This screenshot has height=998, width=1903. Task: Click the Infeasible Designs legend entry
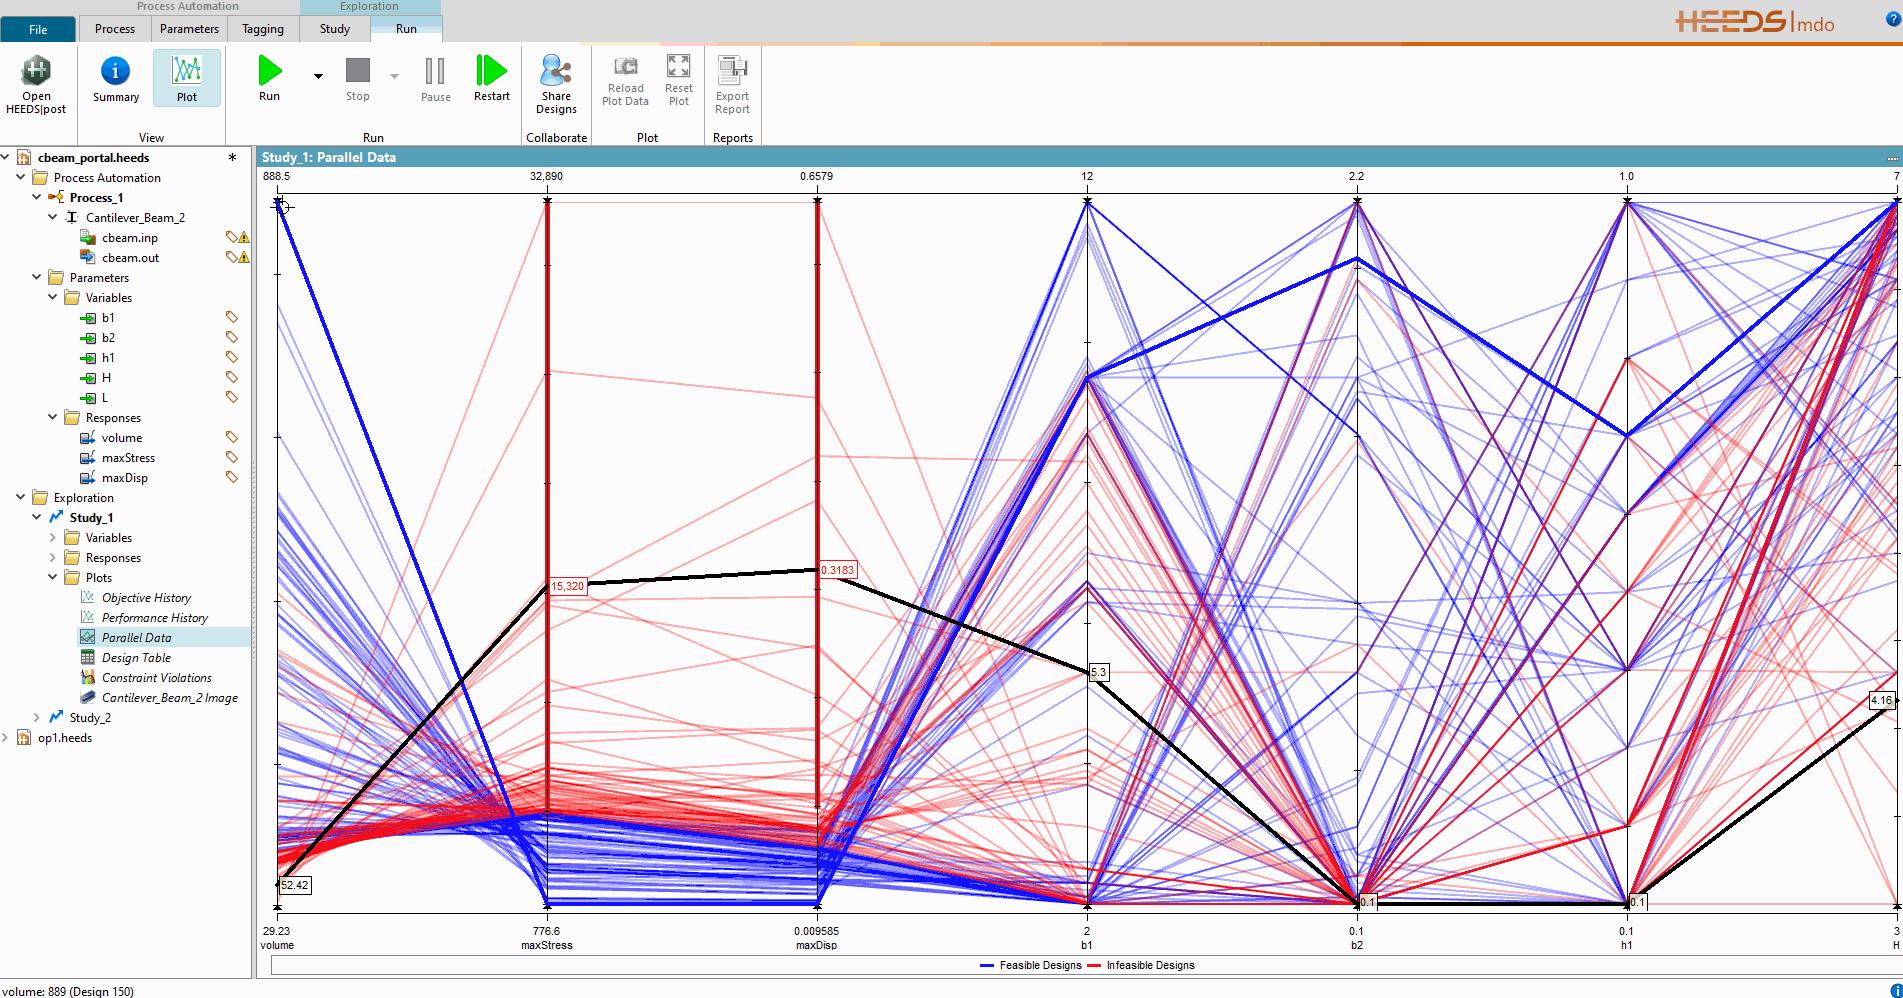pyautogui.click(x=1140, y=965)
